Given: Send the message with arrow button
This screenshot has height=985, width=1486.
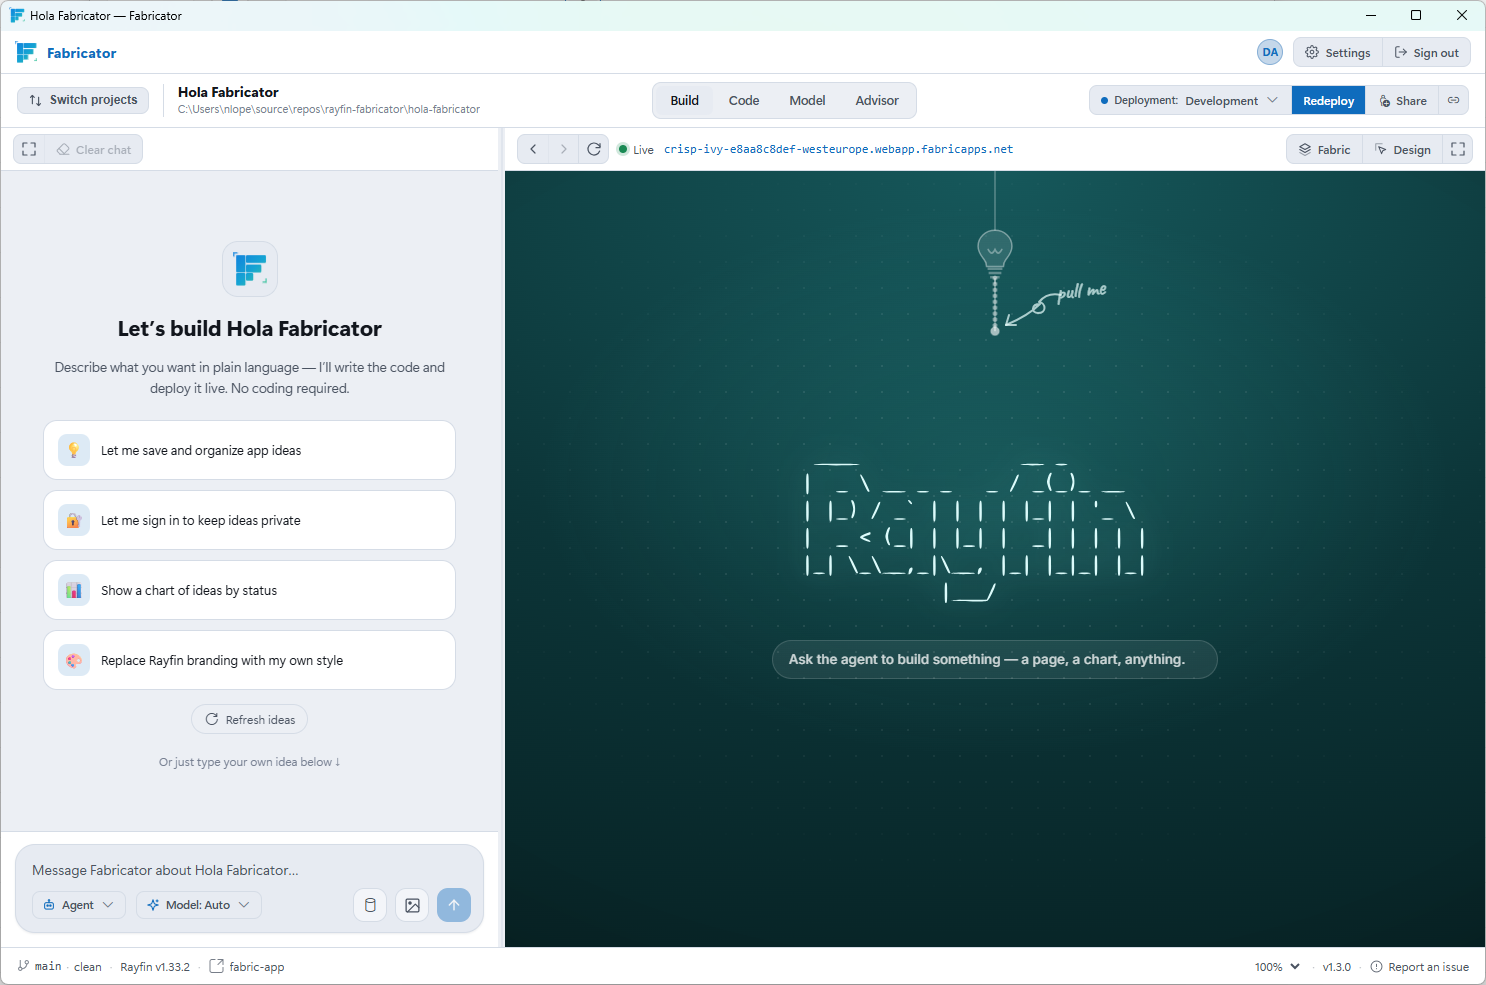Looking at the screenshot, I should click(454, 905).
